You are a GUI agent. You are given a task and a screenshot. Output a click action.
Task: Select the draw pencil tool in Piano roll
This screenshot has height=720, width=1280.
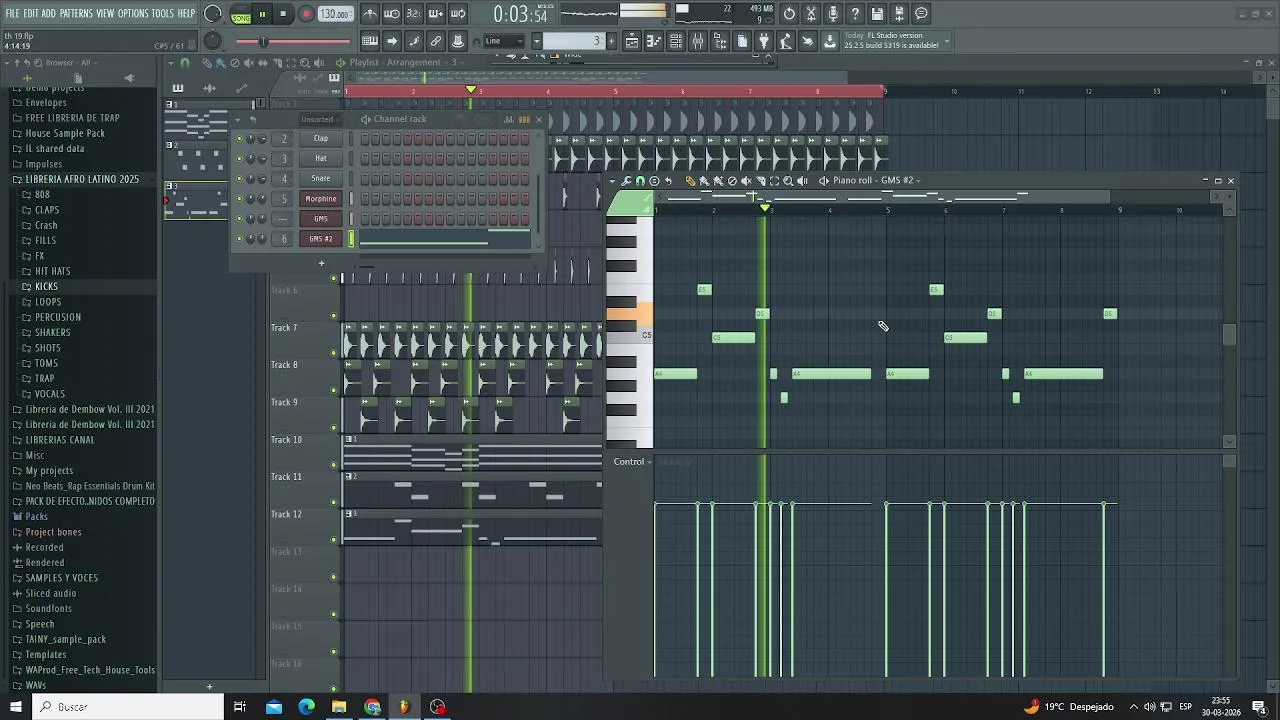pos(690,181)
